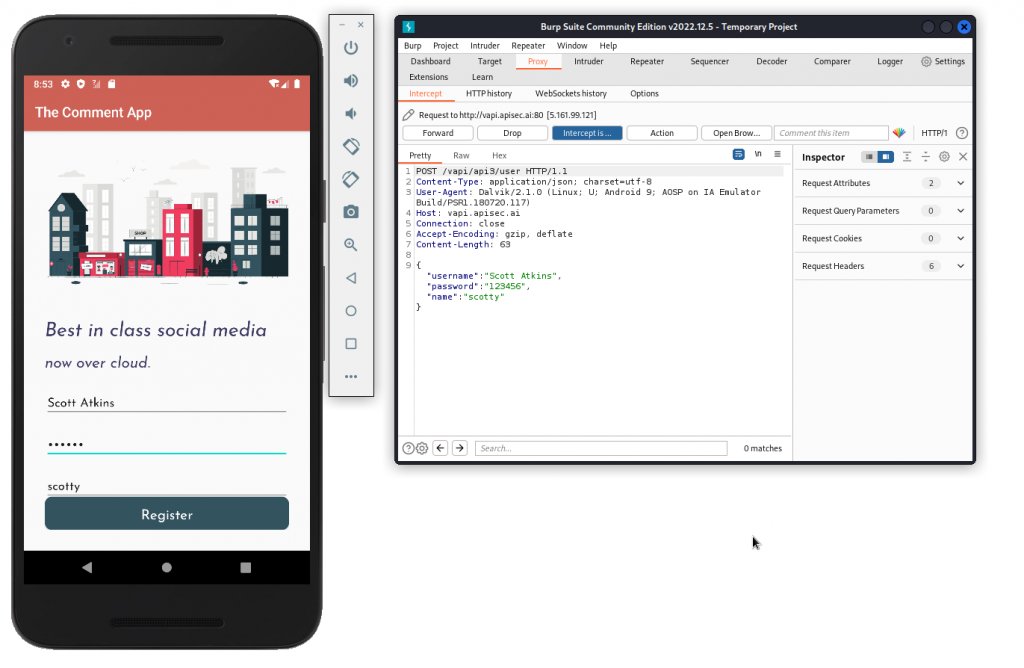Open the Logger tab
This screenshot has width=1024, height=668.
tap(889, 61)
